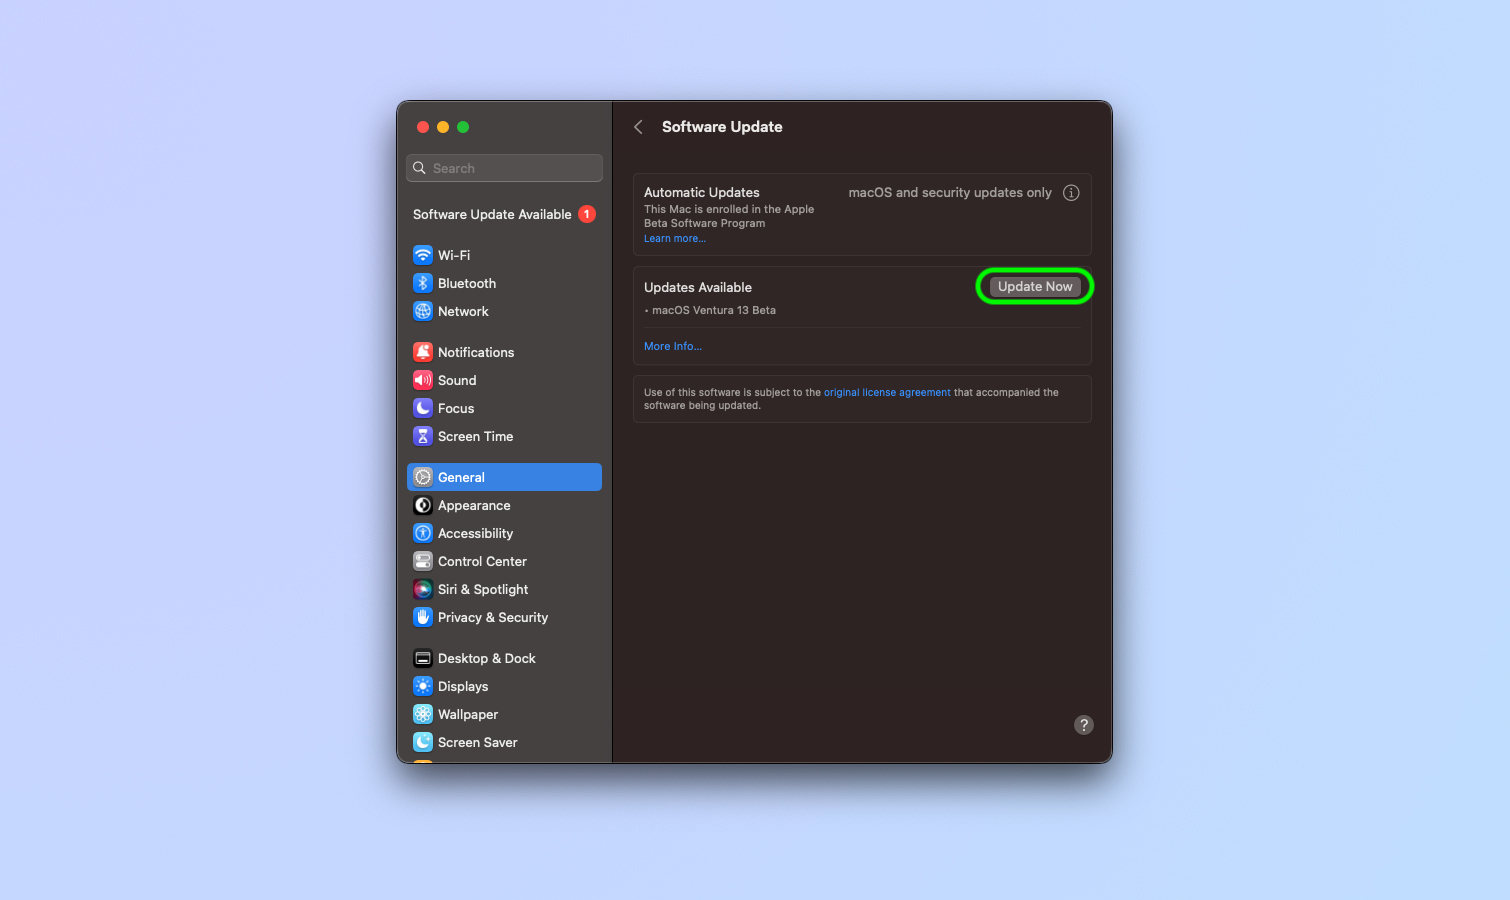The image size is (1510, 900).
Task: Open Software Update Available in sidebar
Action: [504, 214]
